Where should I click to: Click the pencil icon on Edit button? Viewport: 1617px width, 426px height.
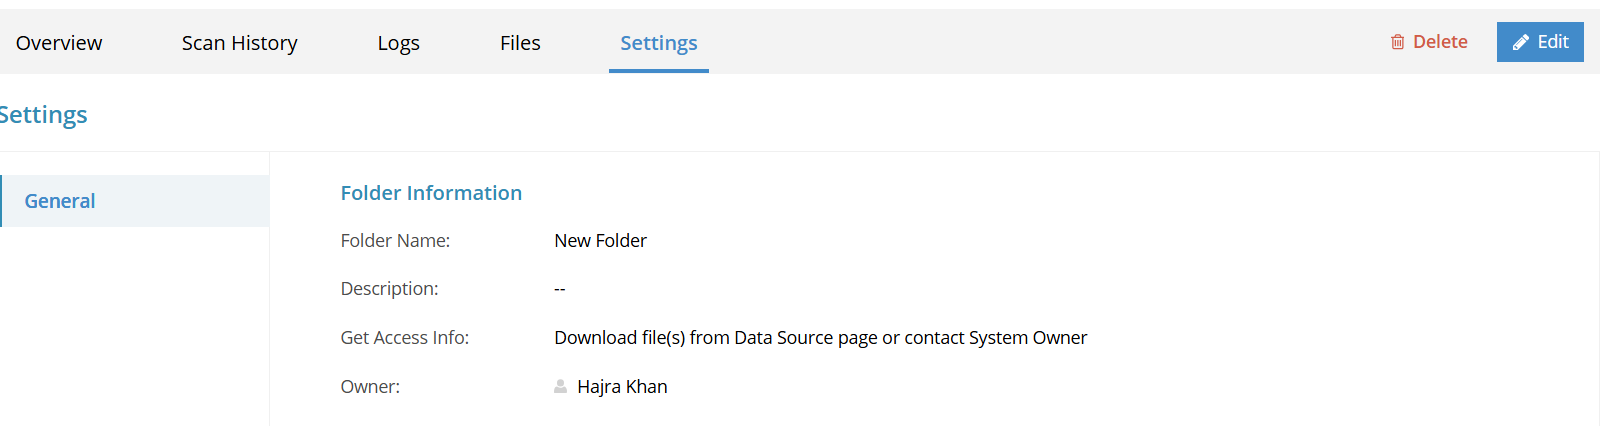[x=1521, y=42]
